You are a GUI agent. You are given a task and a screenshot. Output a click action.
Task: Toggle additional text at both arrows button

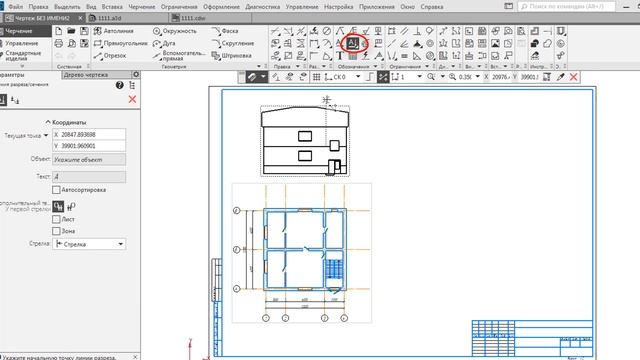pos(71,207)
